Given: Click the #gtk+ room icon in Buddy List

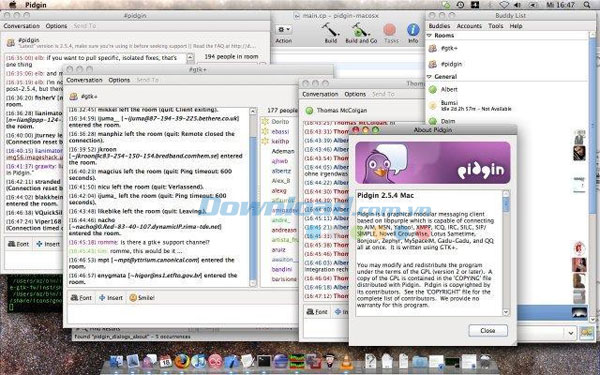Looking at the screenshot, I should coord(433,49).
